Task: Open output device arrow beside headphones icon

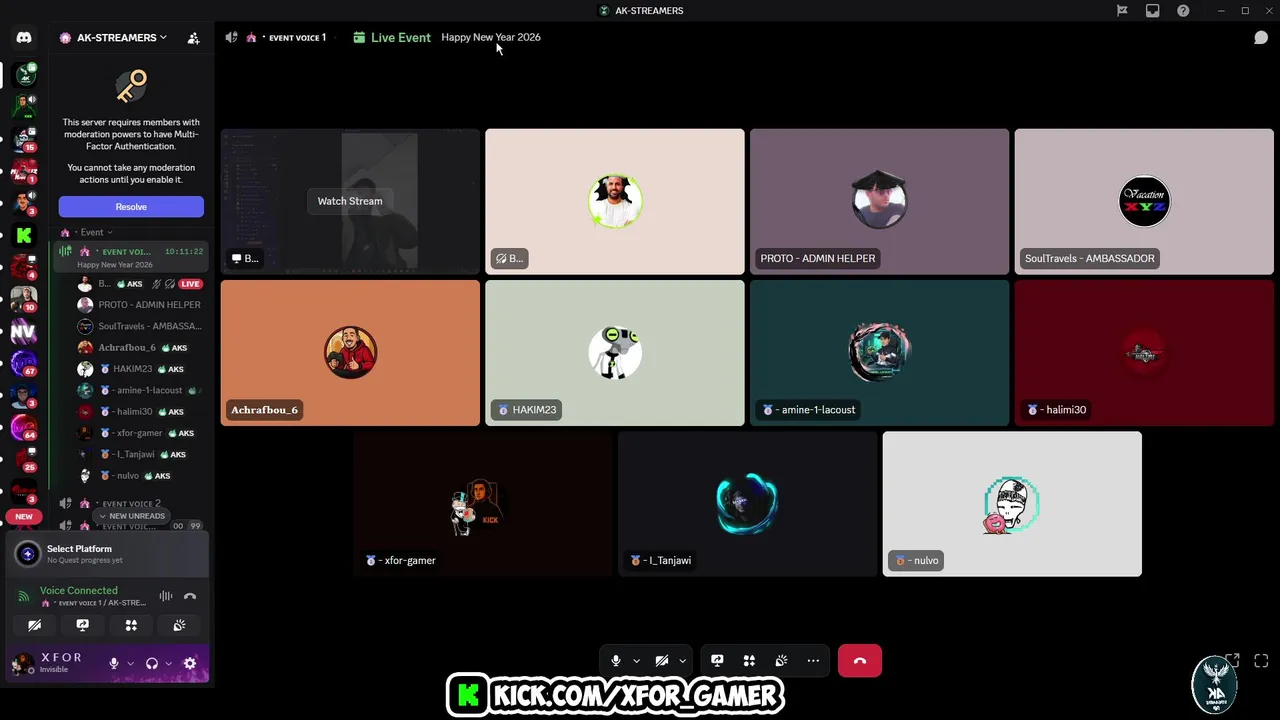Action: tap(168, 663)
